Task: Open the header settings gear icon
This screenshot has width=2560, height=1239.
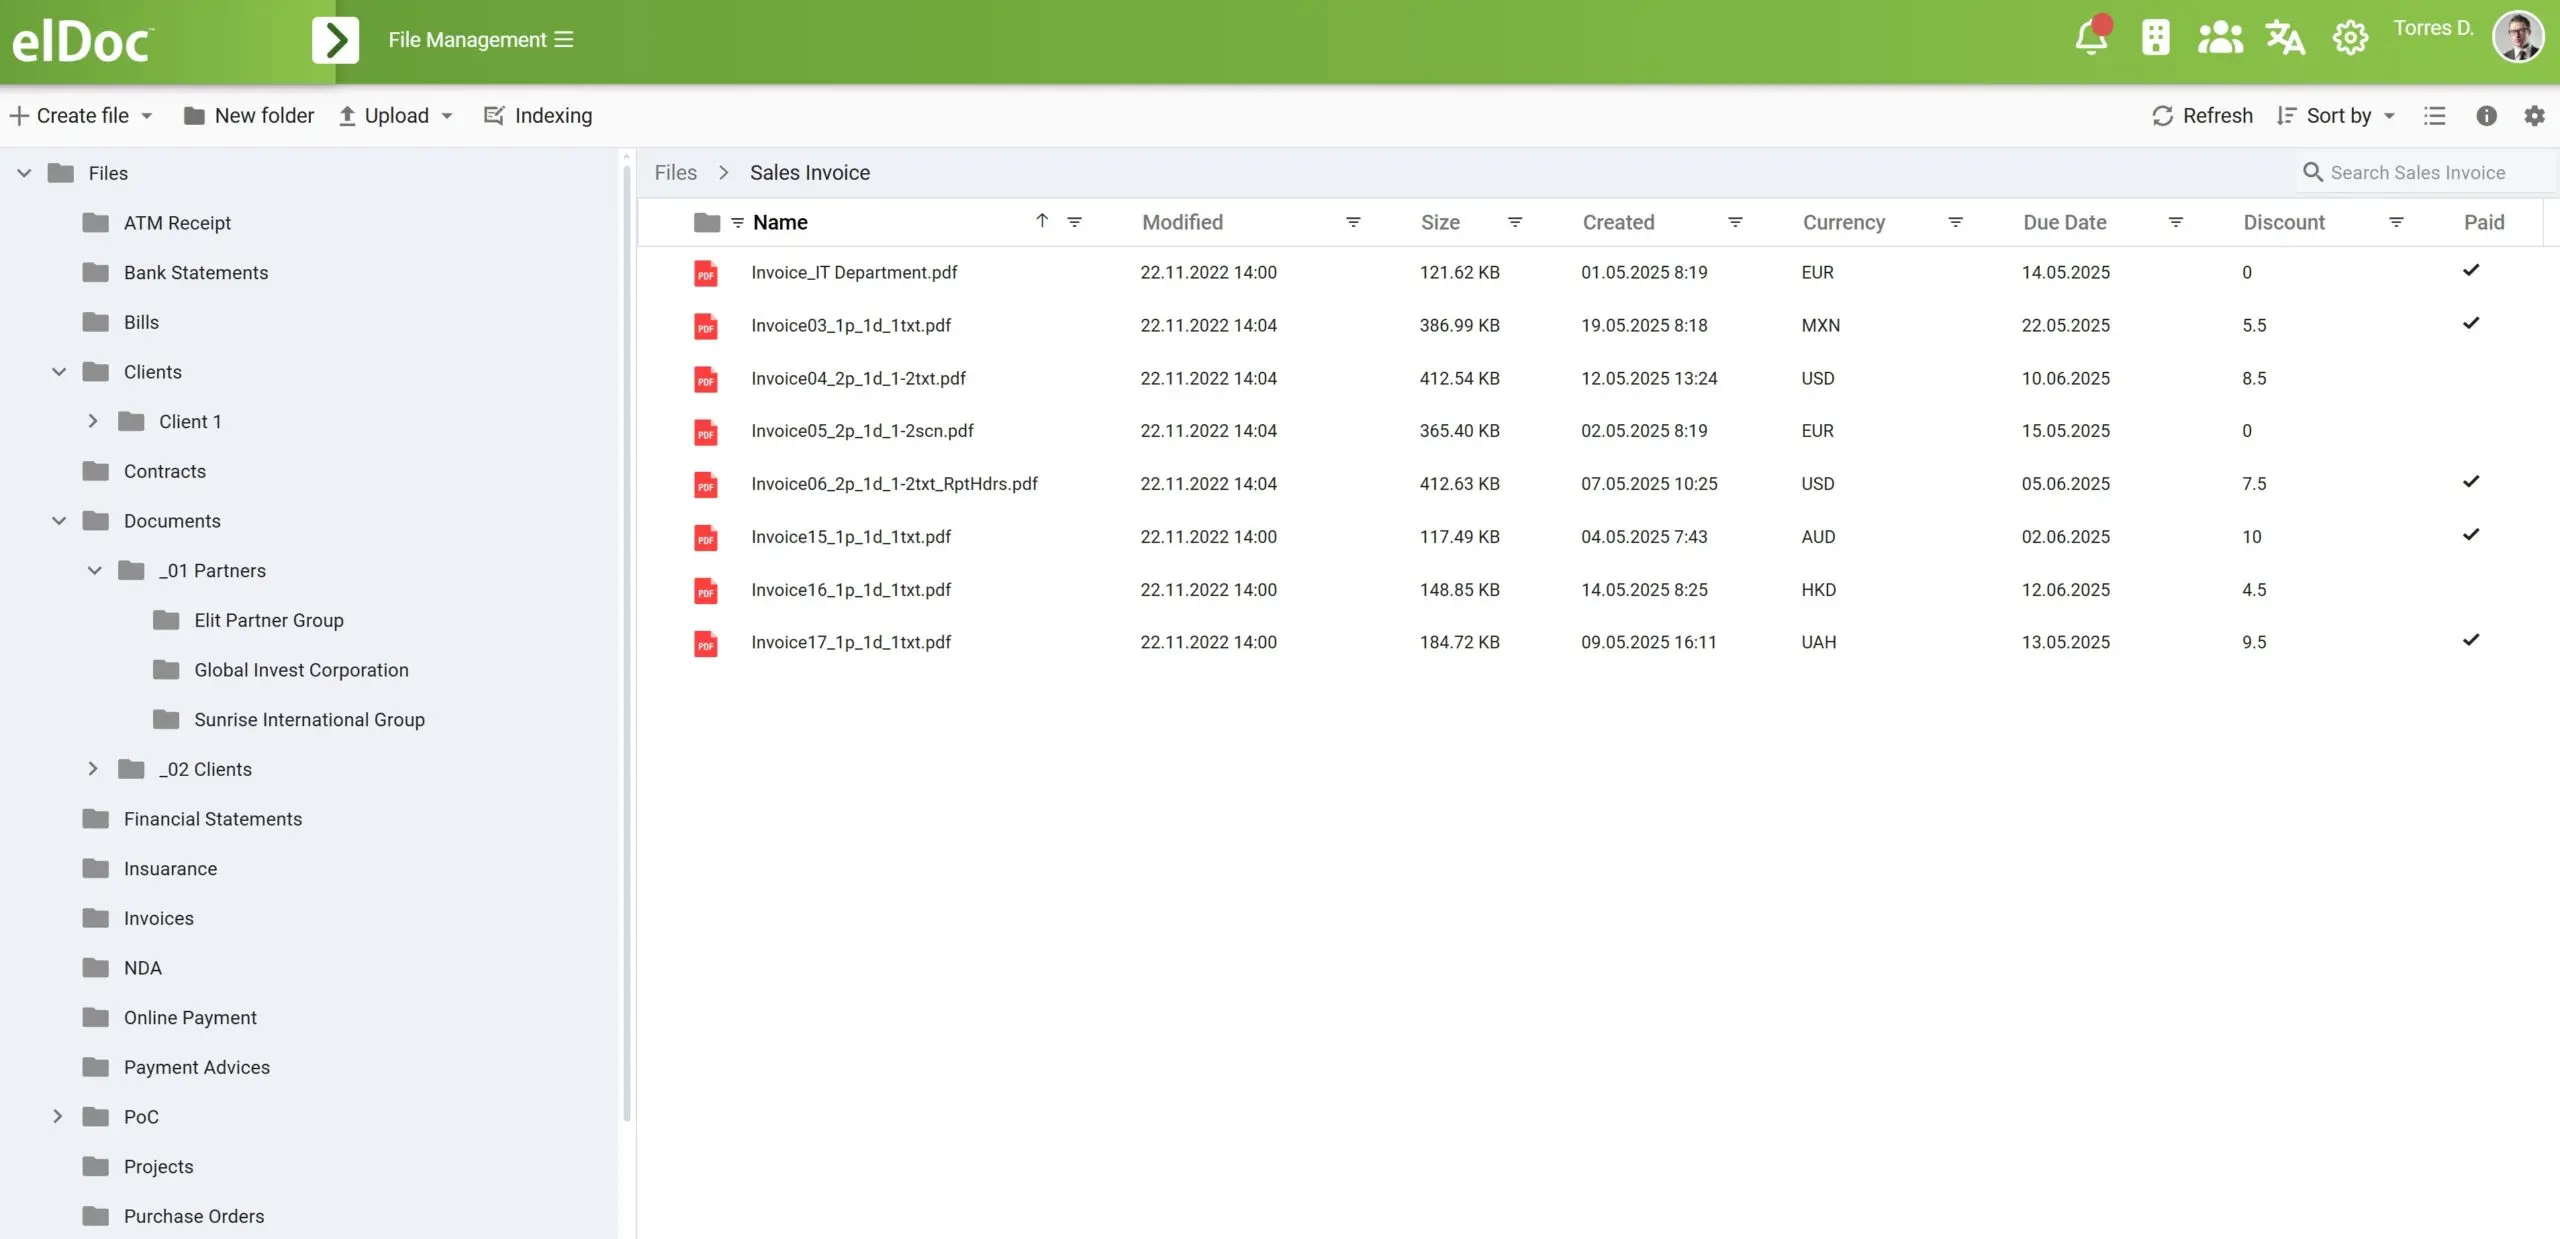Action: click(x=2349, y=39)
